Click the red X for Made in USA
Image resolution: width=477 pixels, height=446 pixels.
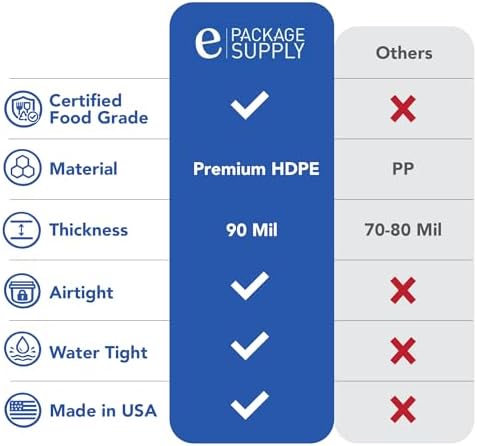[403, 409]
